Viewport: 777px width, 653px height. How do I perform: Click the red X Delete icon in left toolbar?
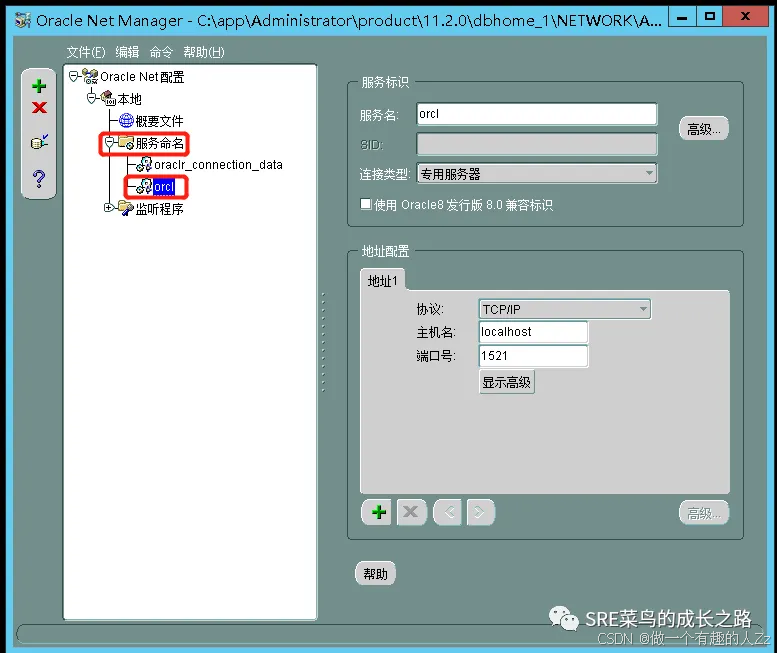click(x=39, y=108)
